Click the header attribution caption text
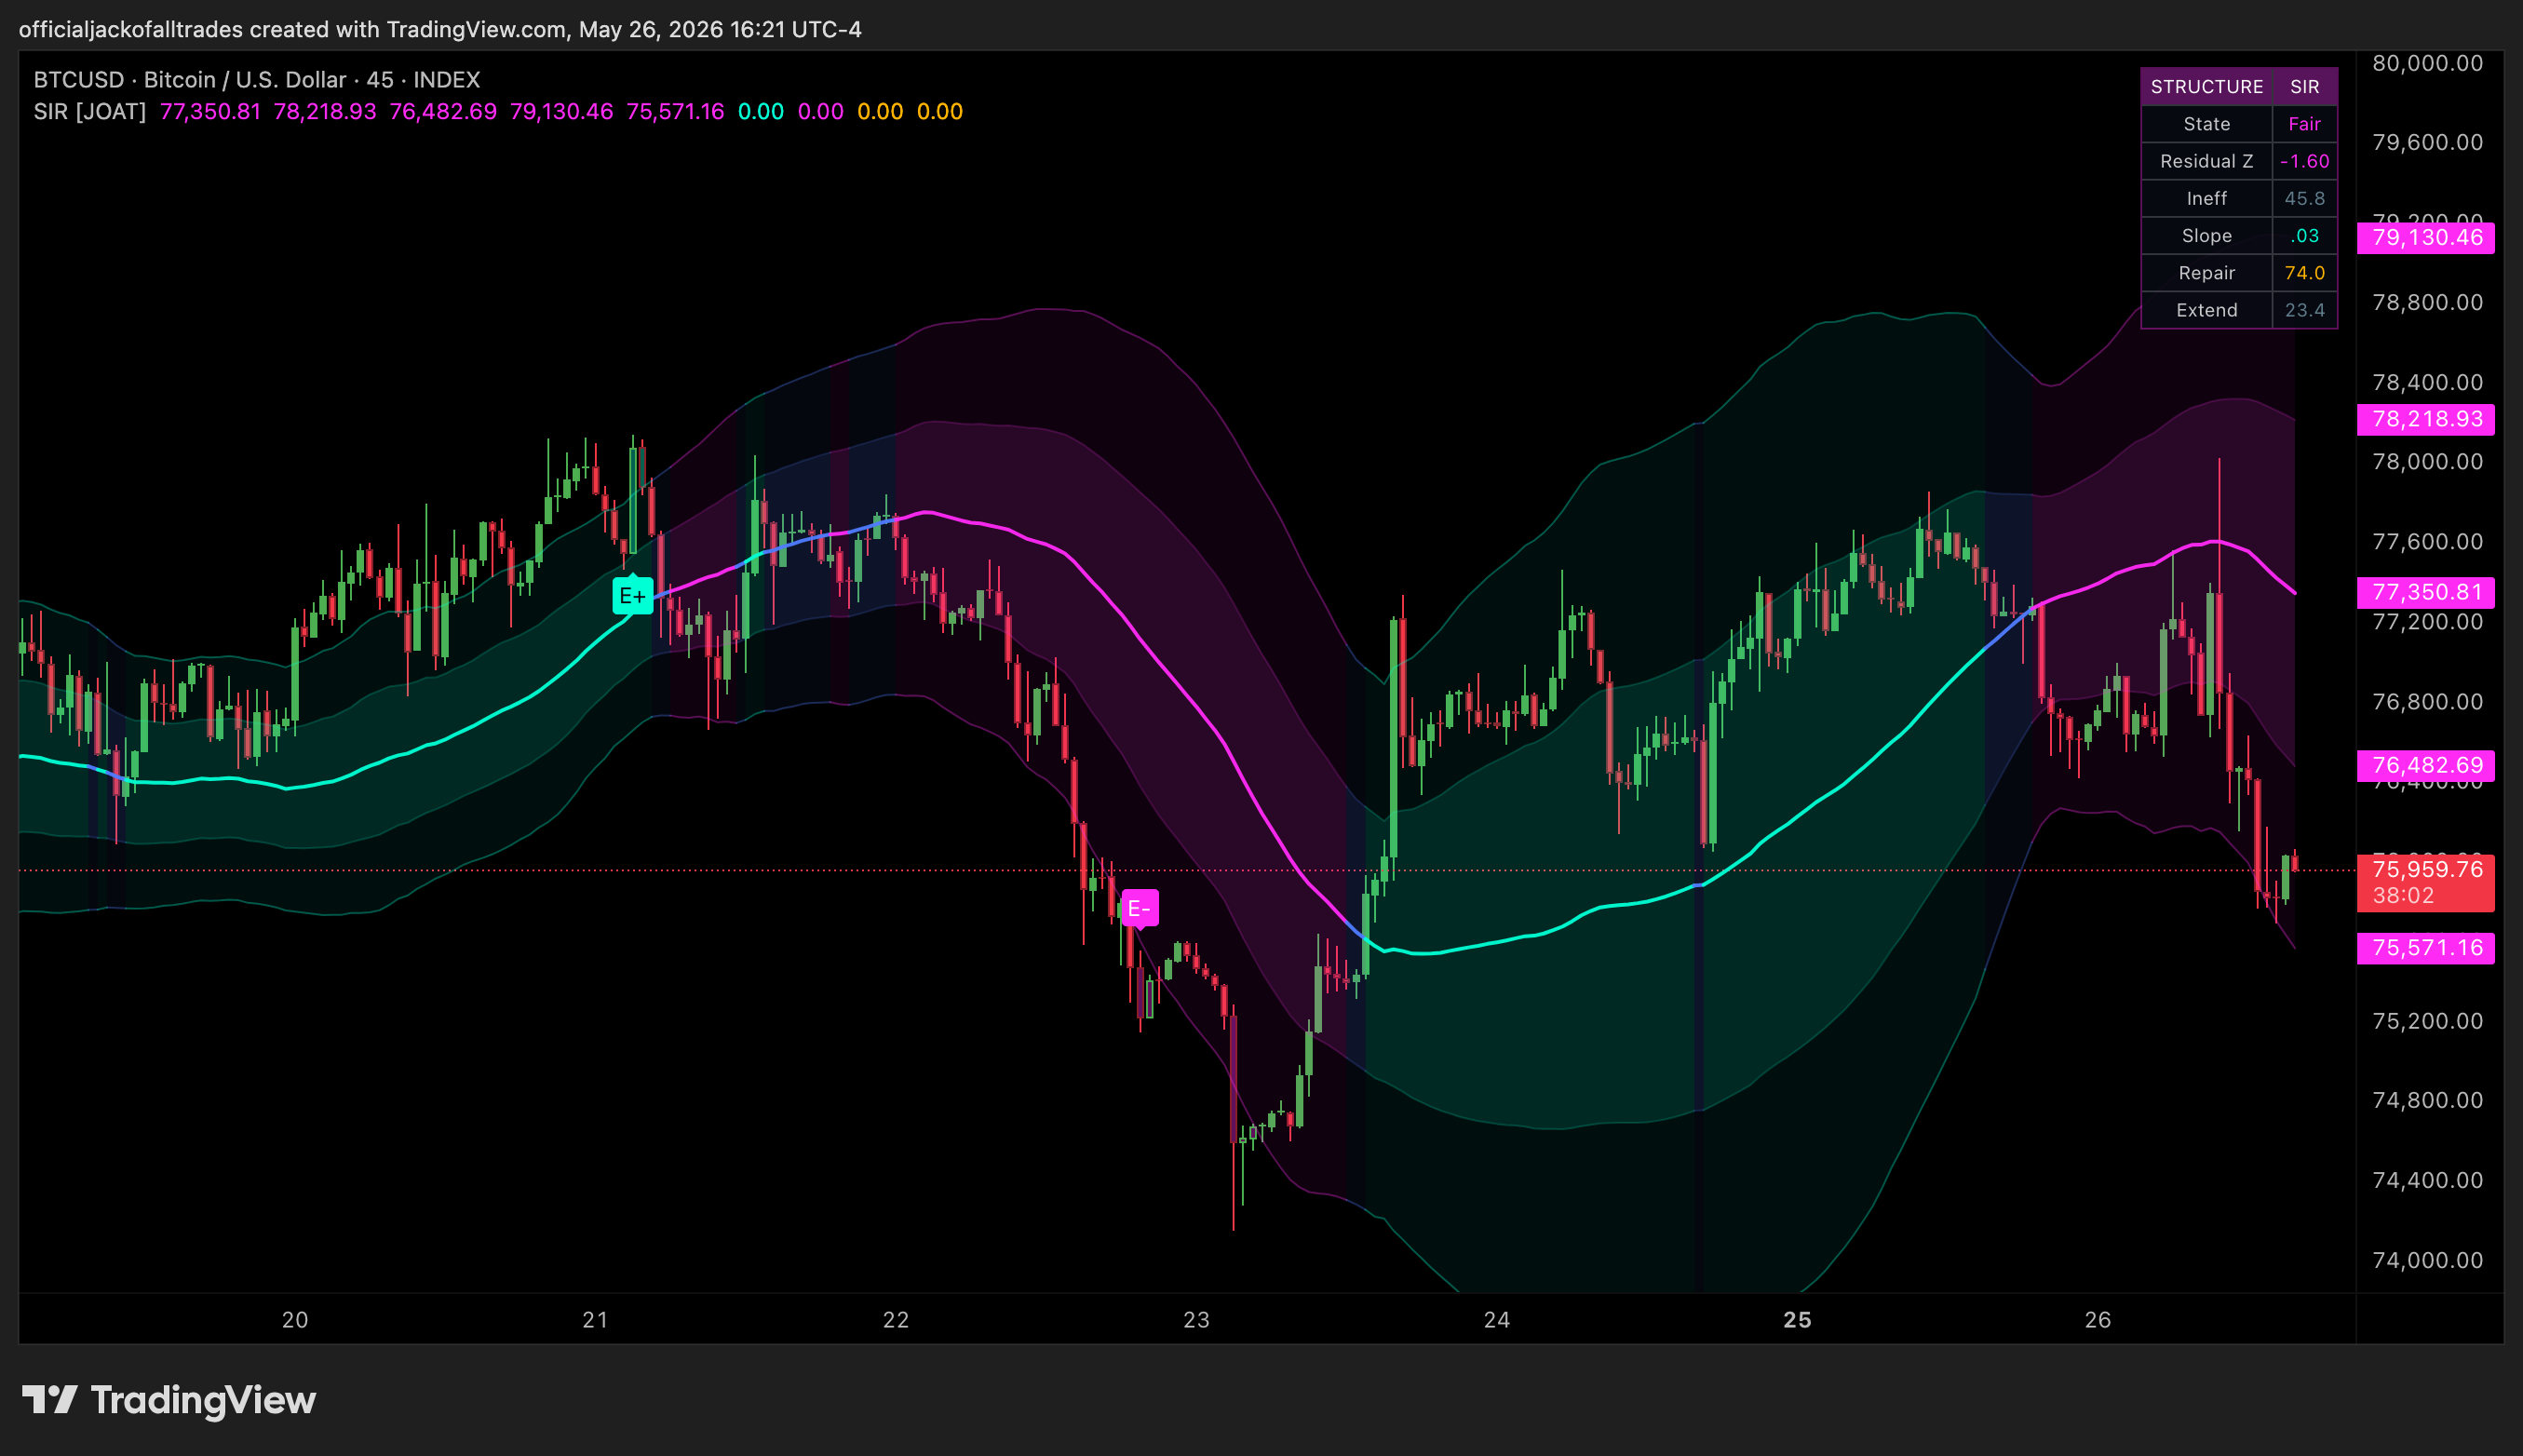This screenshot has width=2523, height=1456. pos(440,29)
